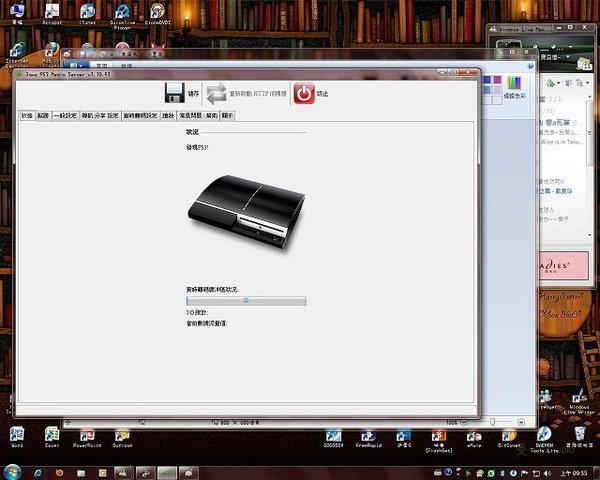This screenshot has height=480, width=600.
Task: Open the 一般設定 general settings tab
Action: pos(65,116)
